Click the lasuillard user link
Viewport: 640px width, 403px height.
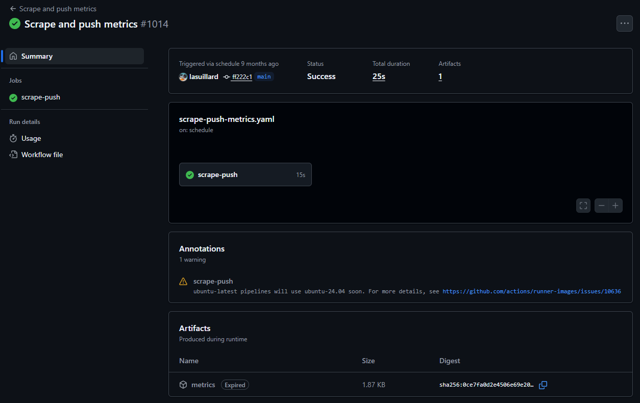[x=204, y=77]
